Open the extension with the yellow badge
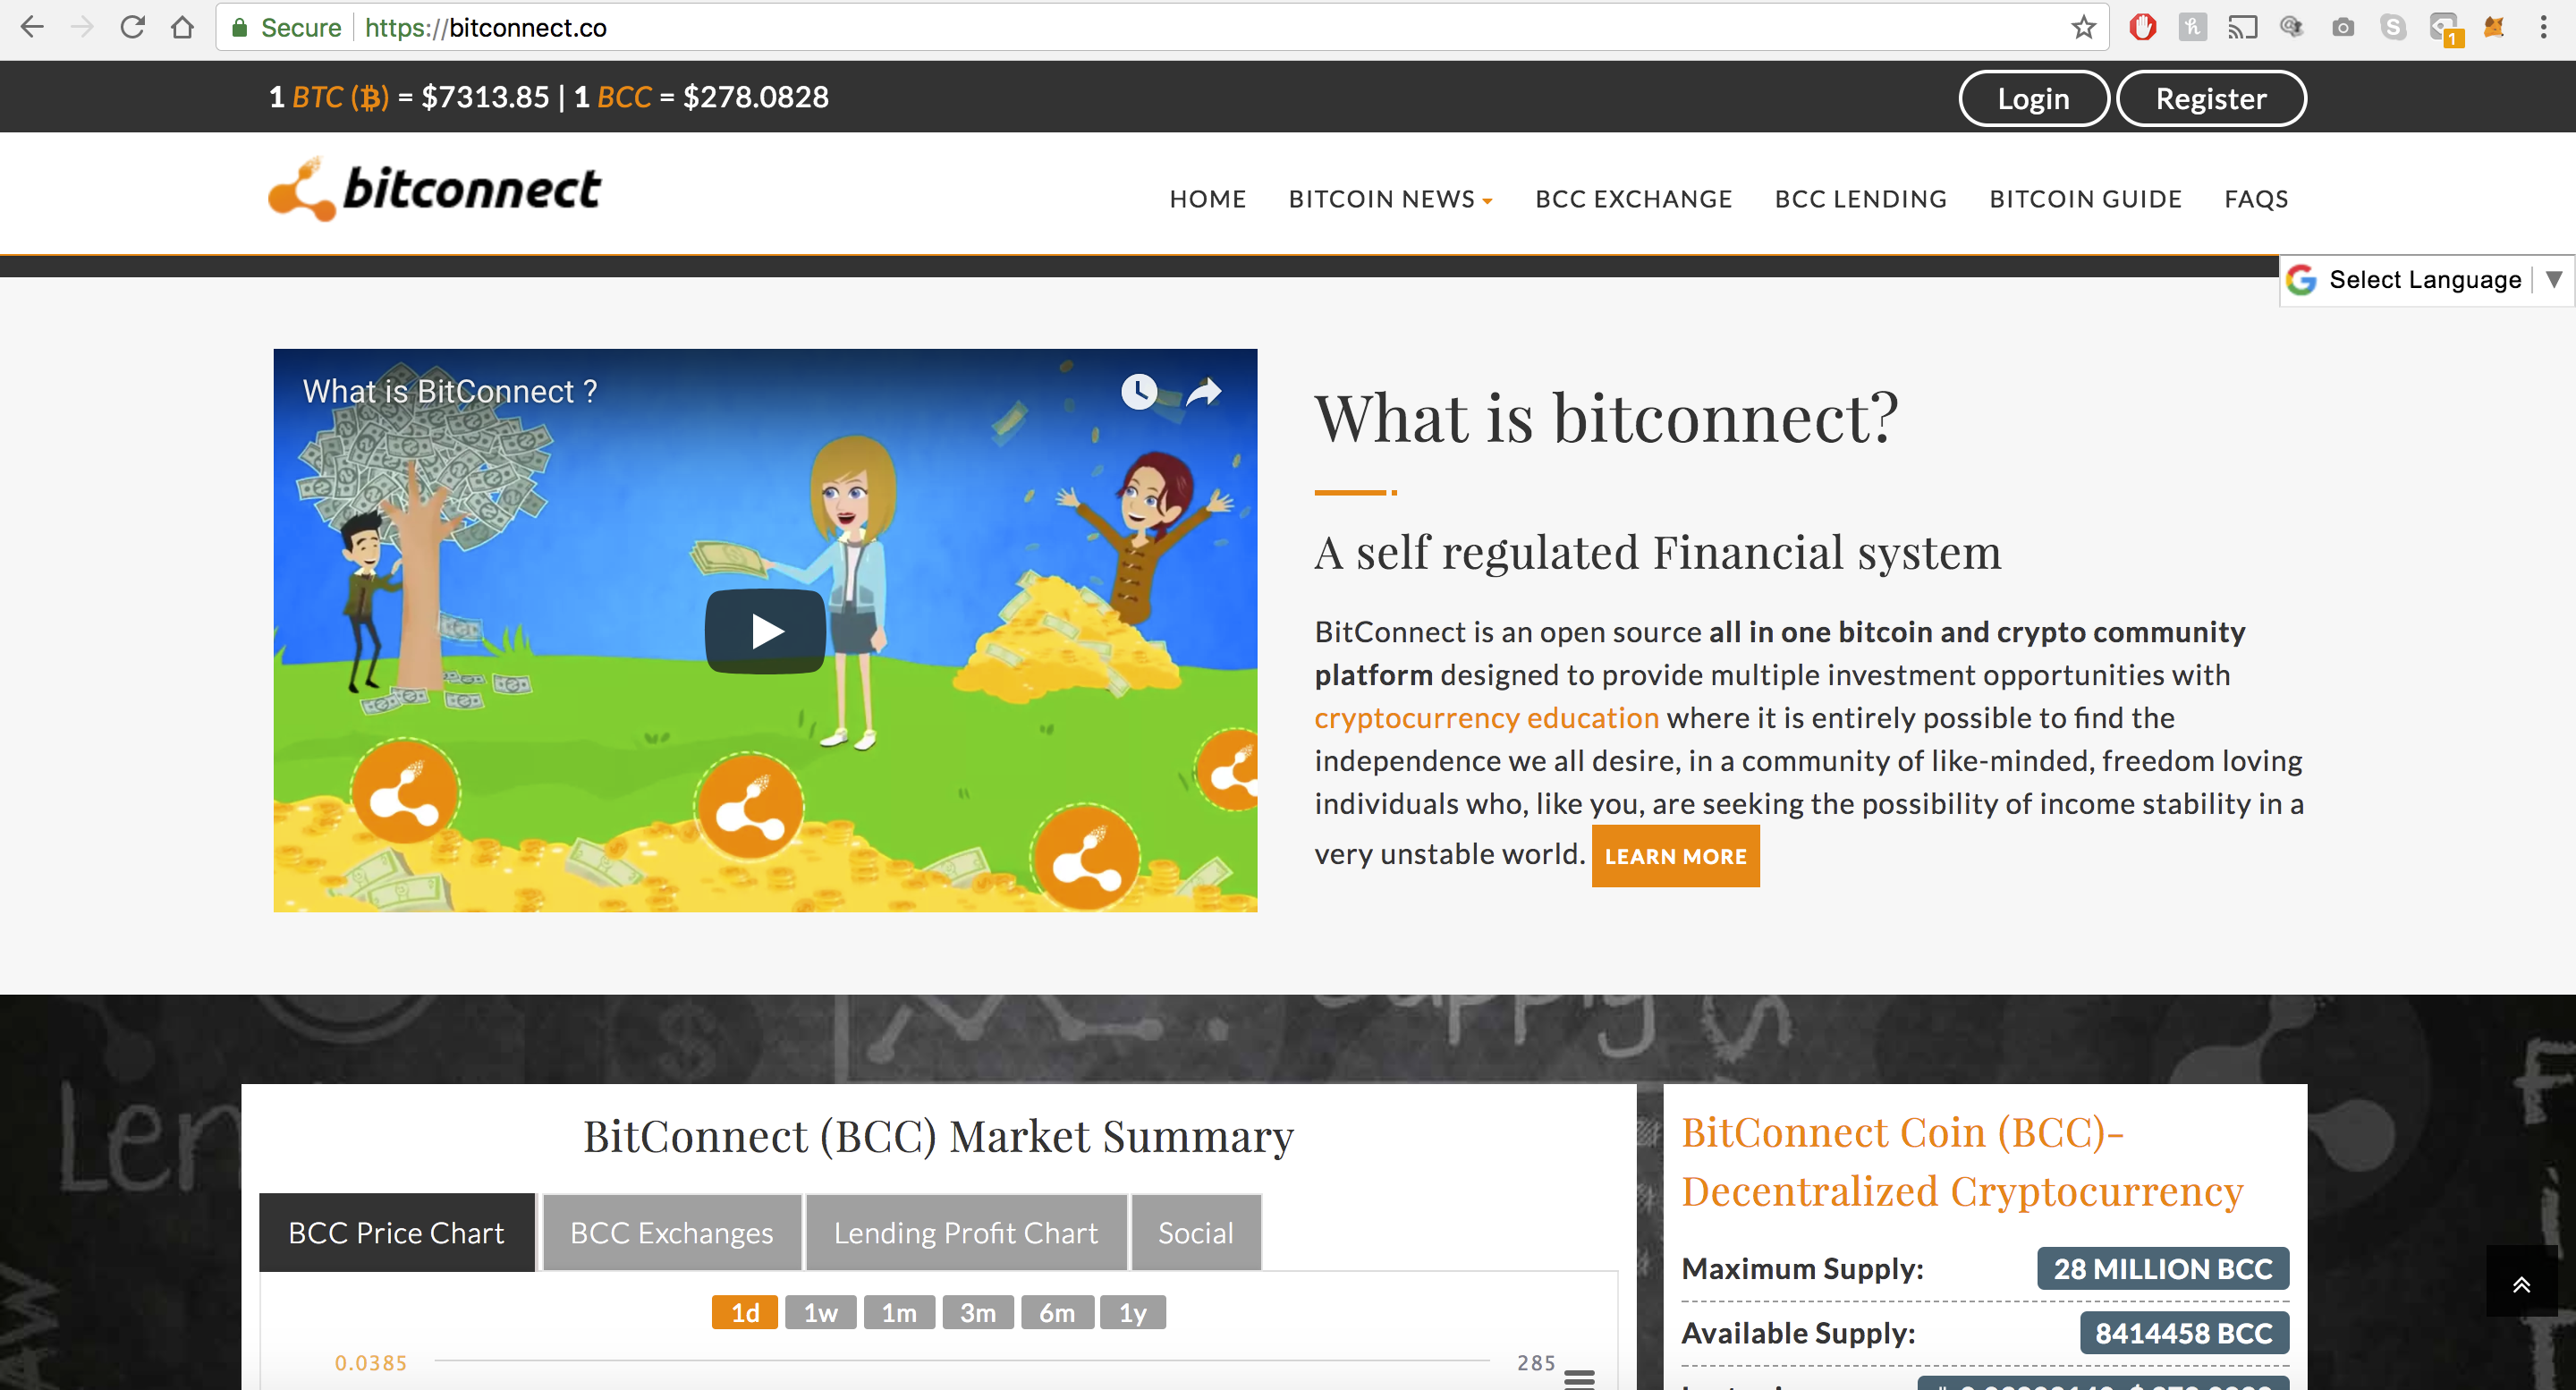2576x1390 pixels. (x=2445, y=29)
